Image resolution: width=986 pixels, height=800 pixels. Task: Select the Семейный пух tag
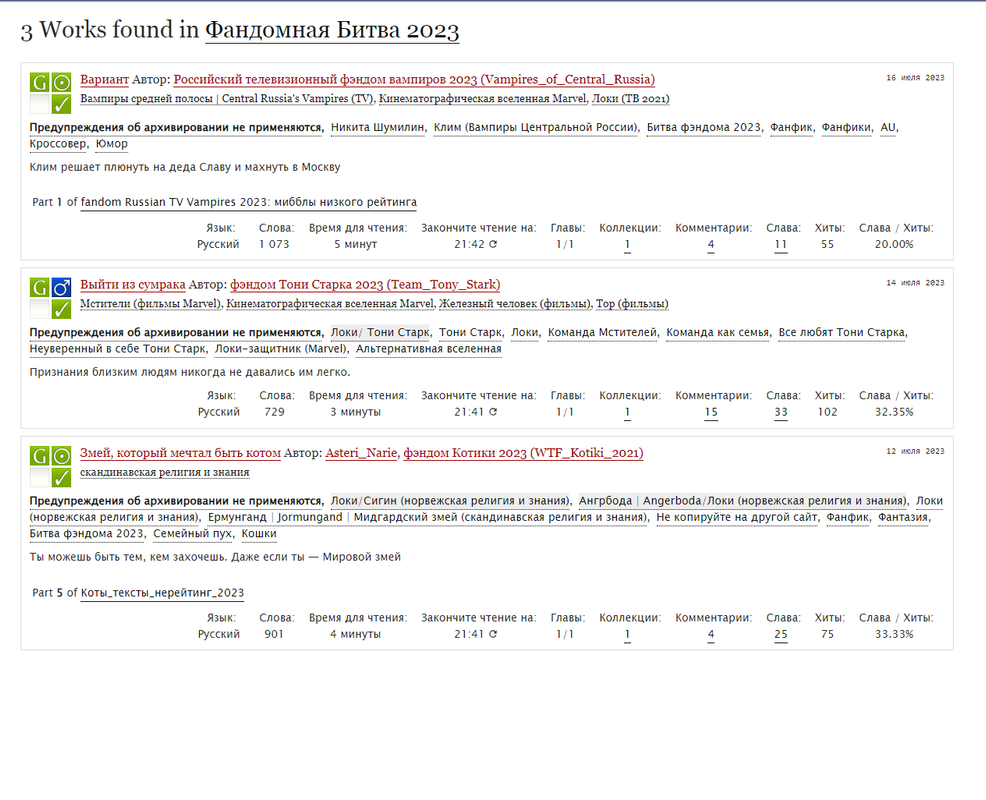pos(193,533)
